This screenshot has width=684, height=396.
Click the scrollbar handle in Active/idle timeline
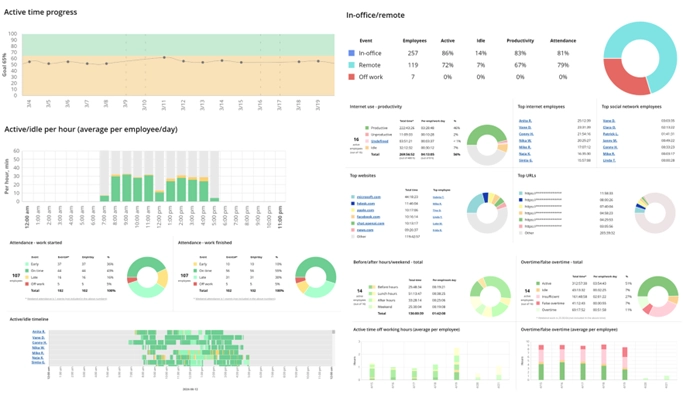click(x=334, y=332)
